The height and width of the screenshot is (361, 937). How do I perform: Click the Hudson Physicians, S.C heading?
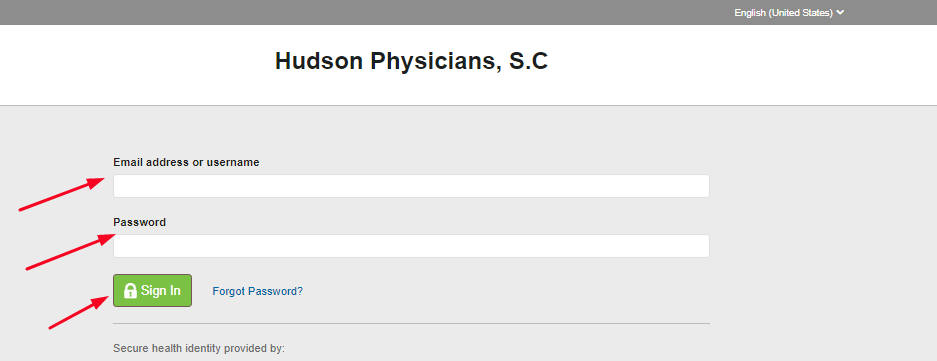coord(411,62)
